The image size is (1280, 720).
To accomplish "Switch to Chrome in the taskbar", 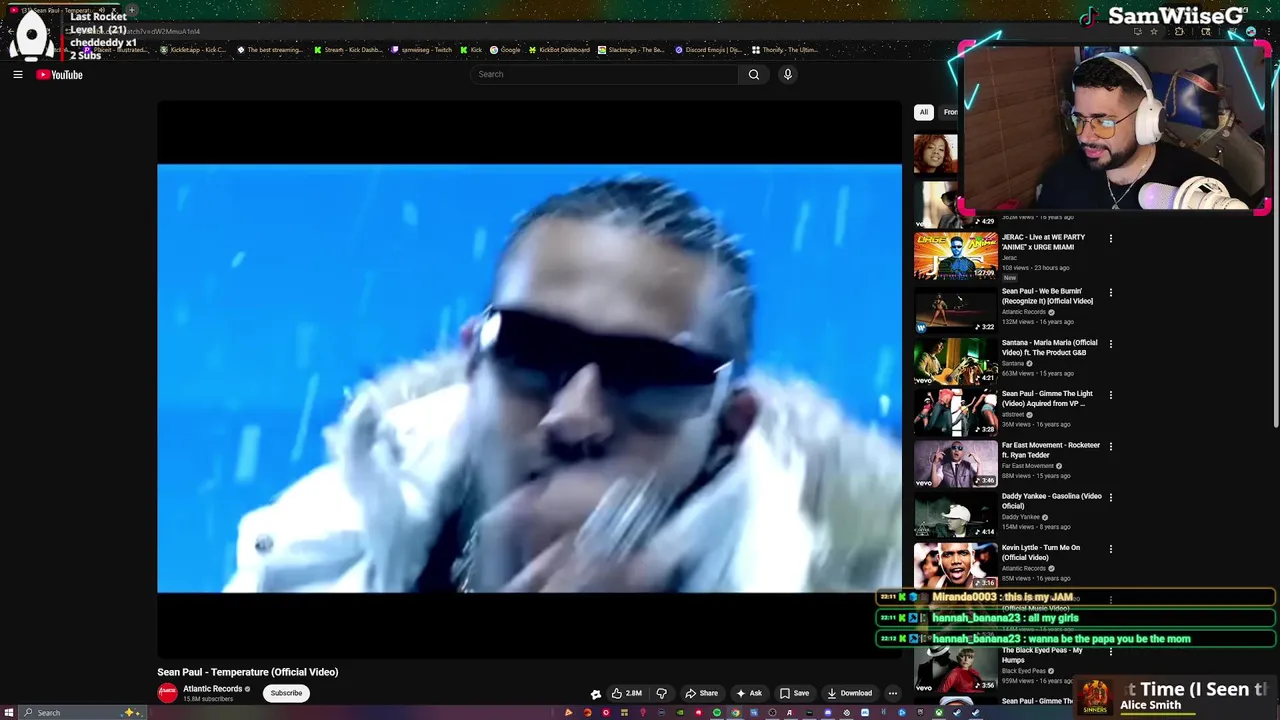I will 735,713.
